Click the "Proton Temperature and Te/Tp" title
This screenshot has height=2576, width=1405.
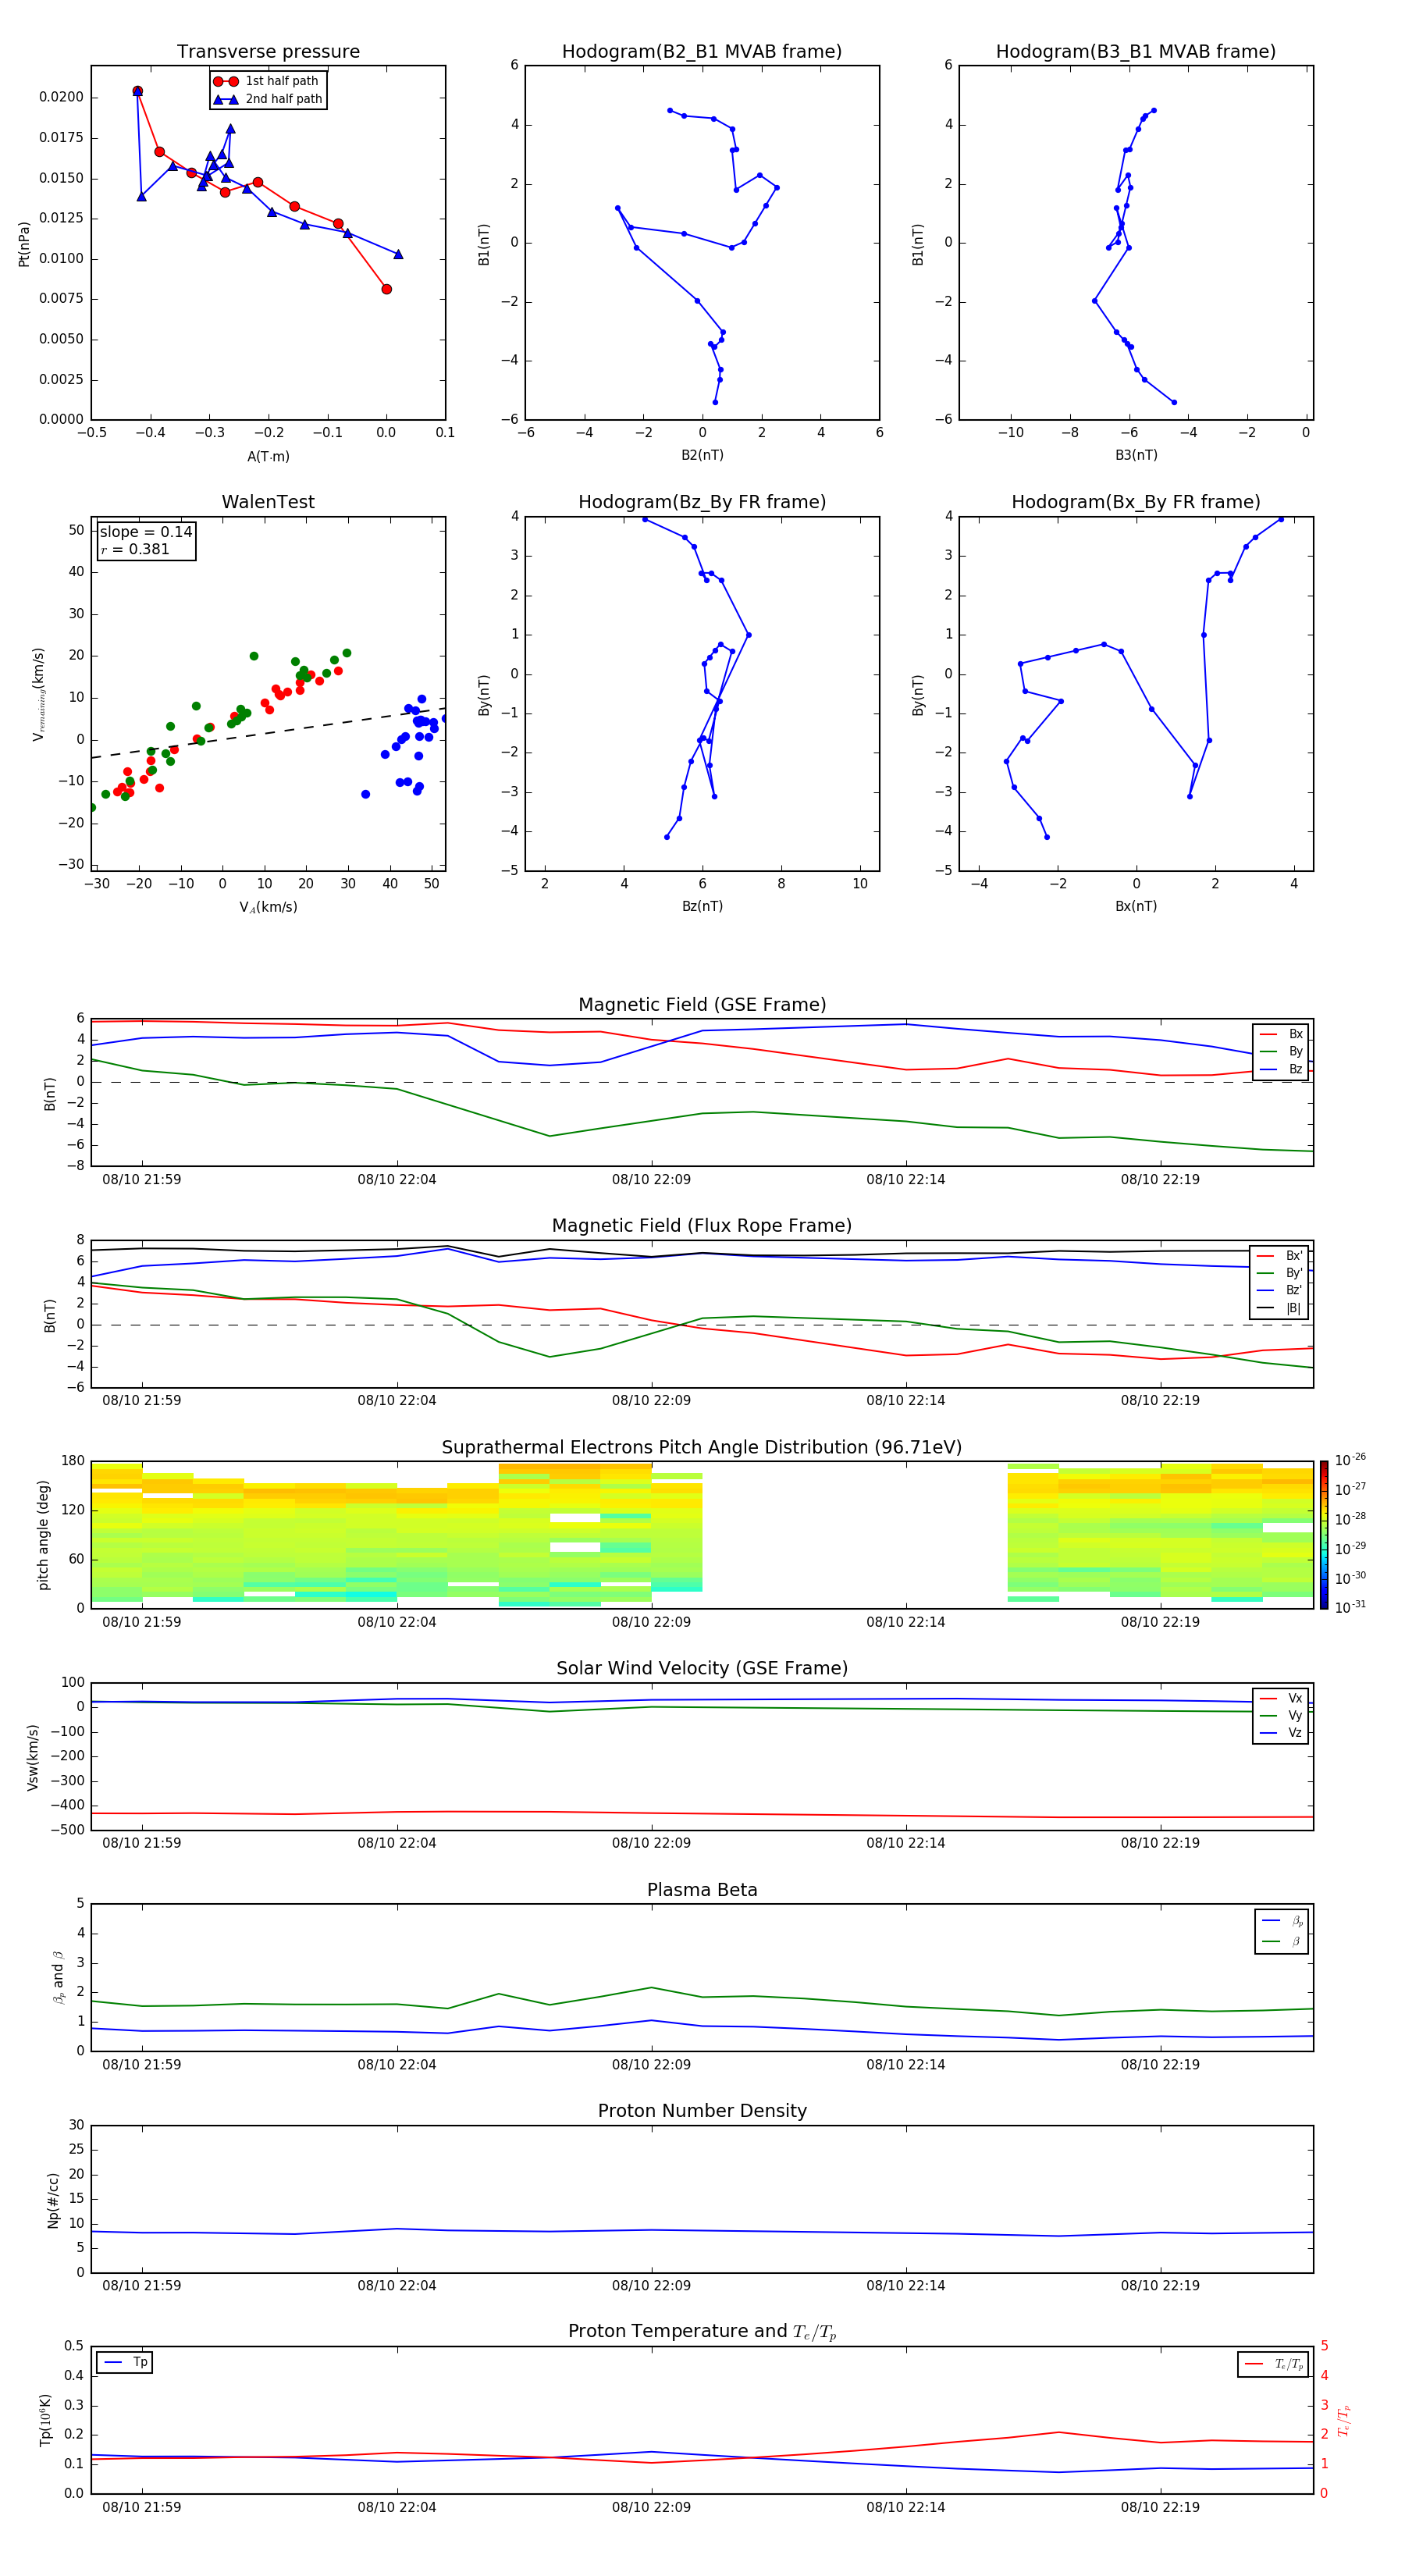[x=702, y=2333]
